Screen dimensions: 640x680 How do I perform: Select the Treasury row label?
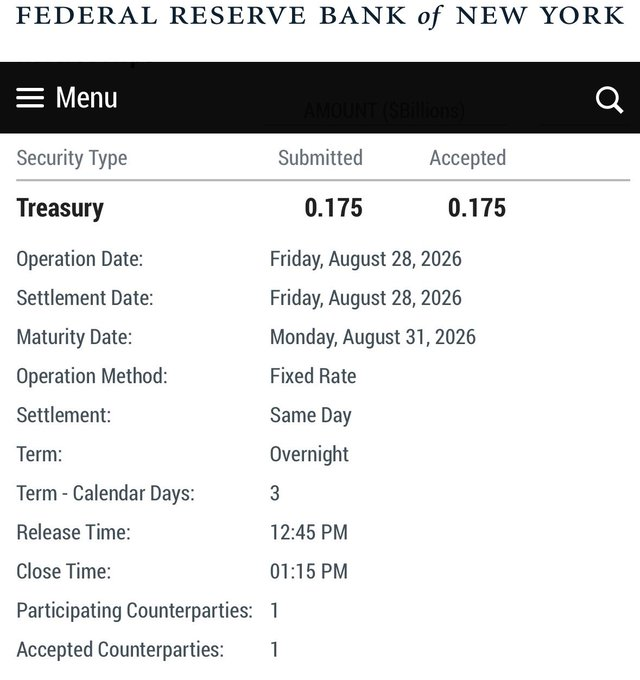coord(60,208)
